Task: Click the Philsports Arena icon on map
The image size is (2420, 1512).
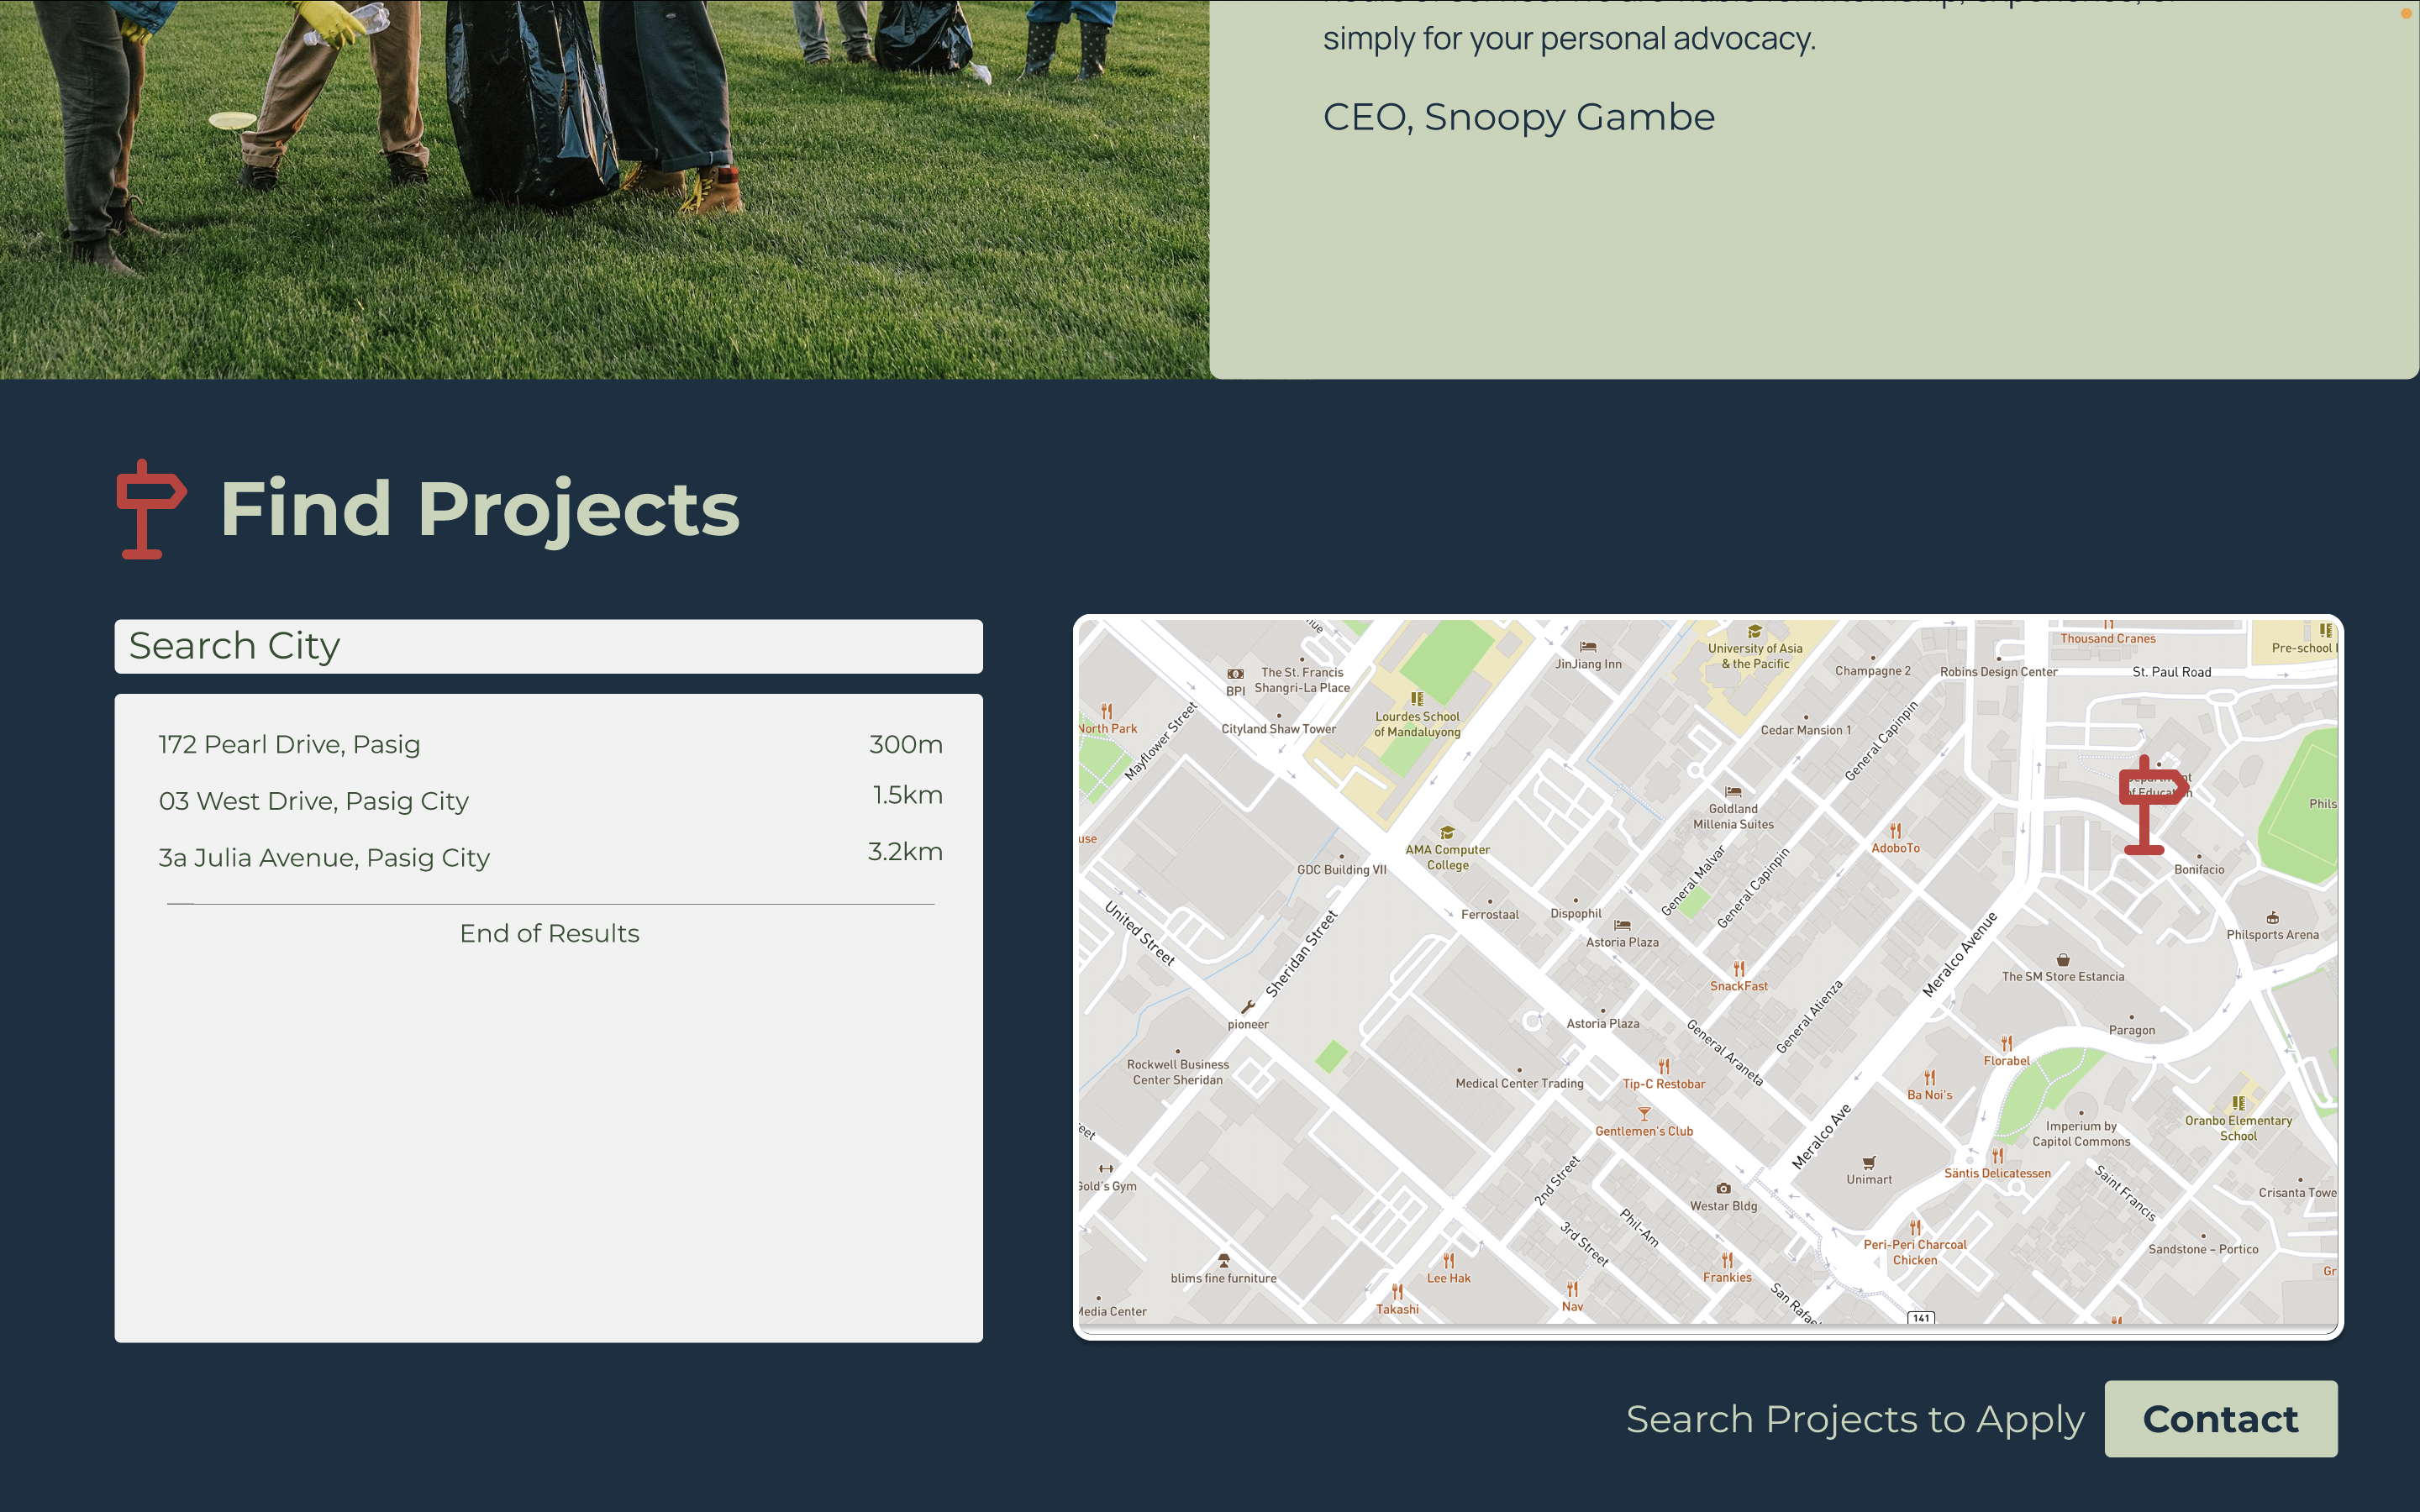Action: (x=2272, y=917)
